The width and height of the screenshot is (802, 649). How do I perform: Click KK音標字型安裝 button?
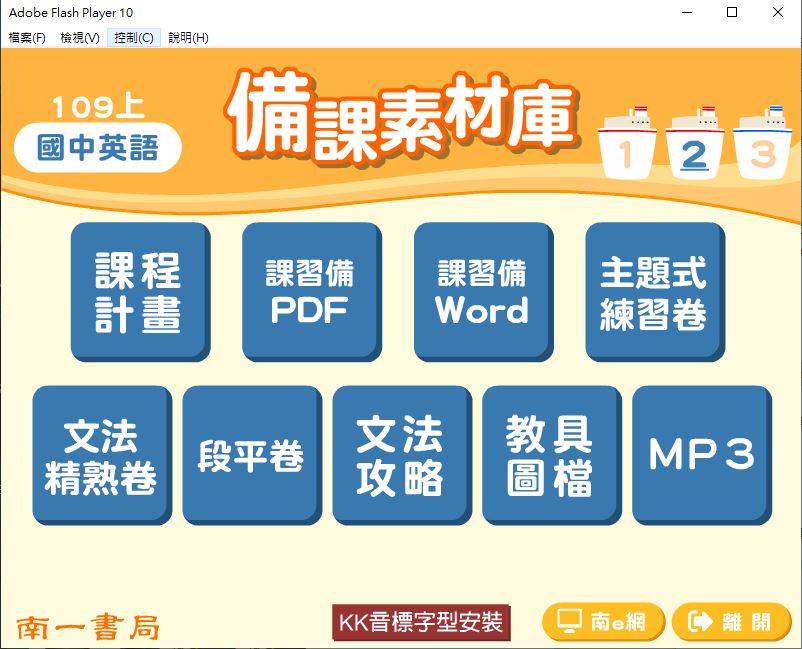(x=421, y=622)
